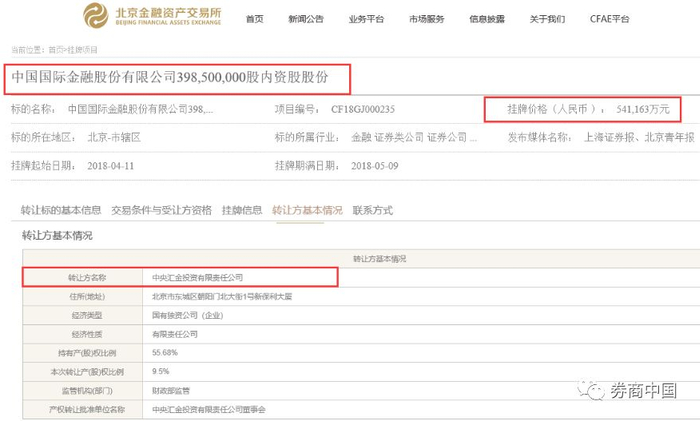Click the project number CF18GJ000235
This screenshot has width=700, height=421.
coord(362,109)
